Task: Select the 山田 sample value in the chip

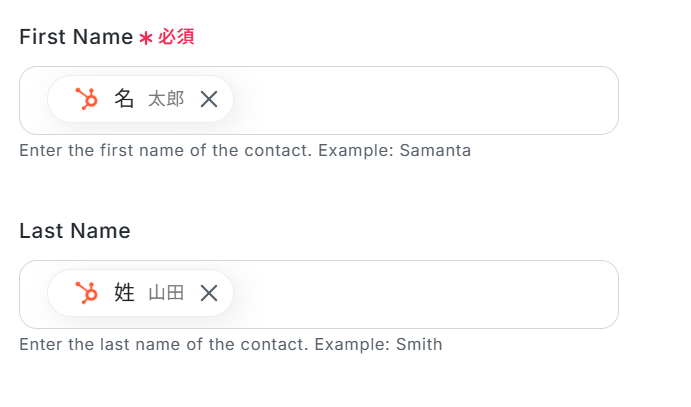Action: tap(166, 293)
